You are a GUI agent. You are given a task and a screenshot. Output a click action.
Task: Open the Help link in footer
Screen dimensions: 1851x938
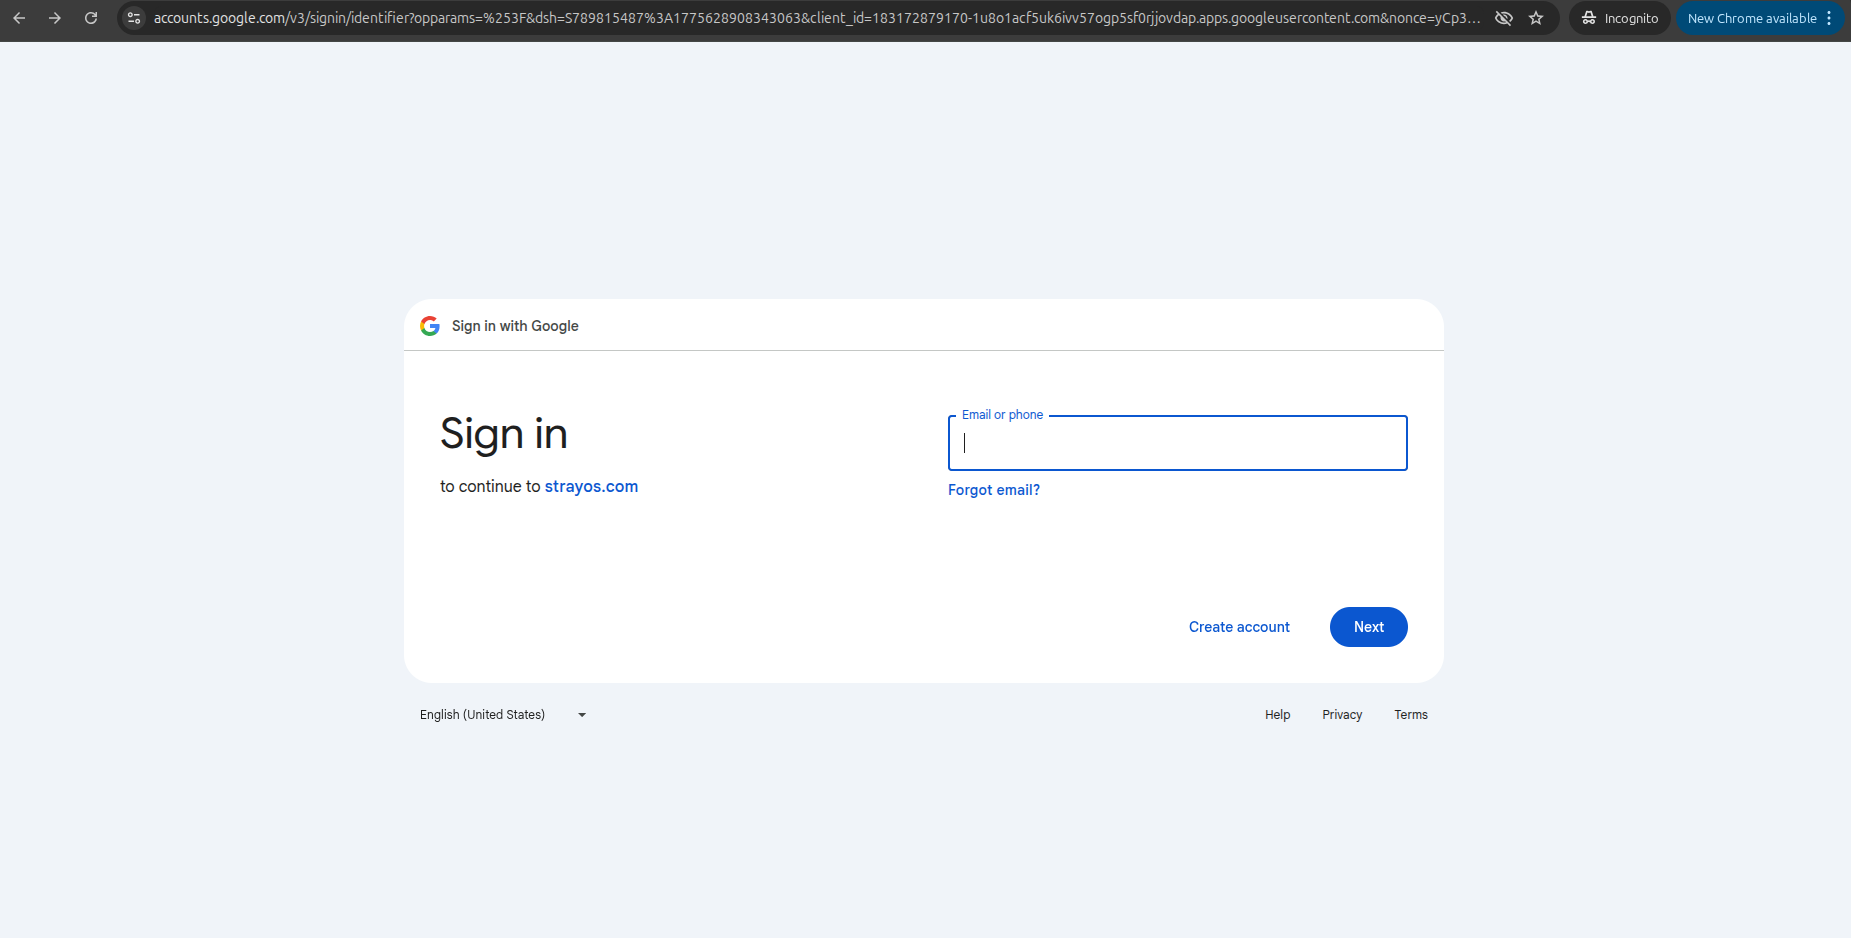(x=1277, y=715)
